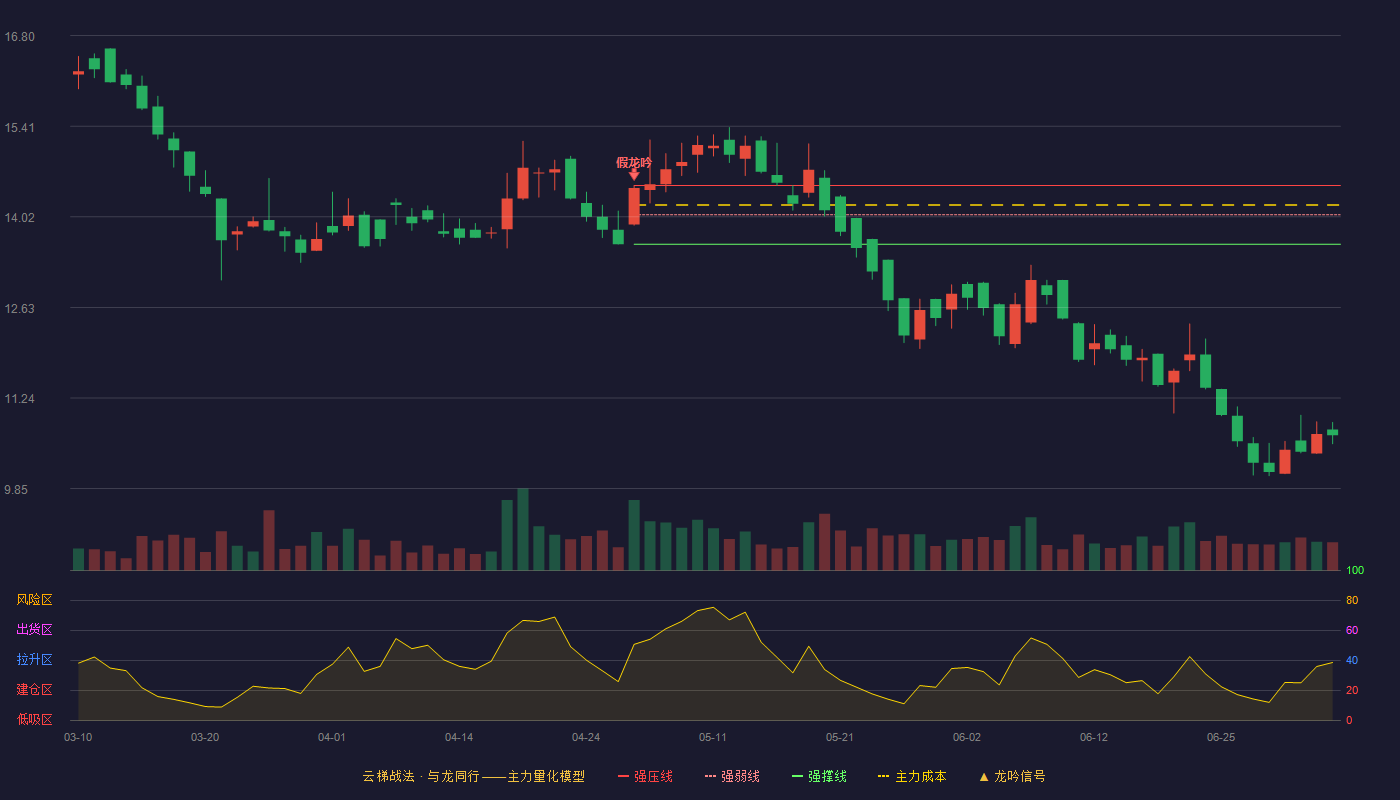Click the tallest green volume bar

click(523, 529)
